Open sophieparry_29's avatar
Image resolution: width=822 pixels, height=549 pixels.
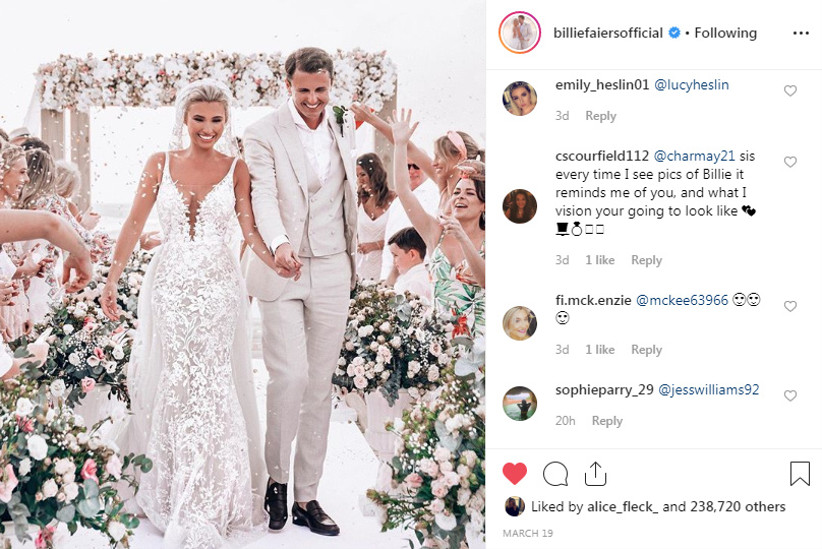pos(520,404)
